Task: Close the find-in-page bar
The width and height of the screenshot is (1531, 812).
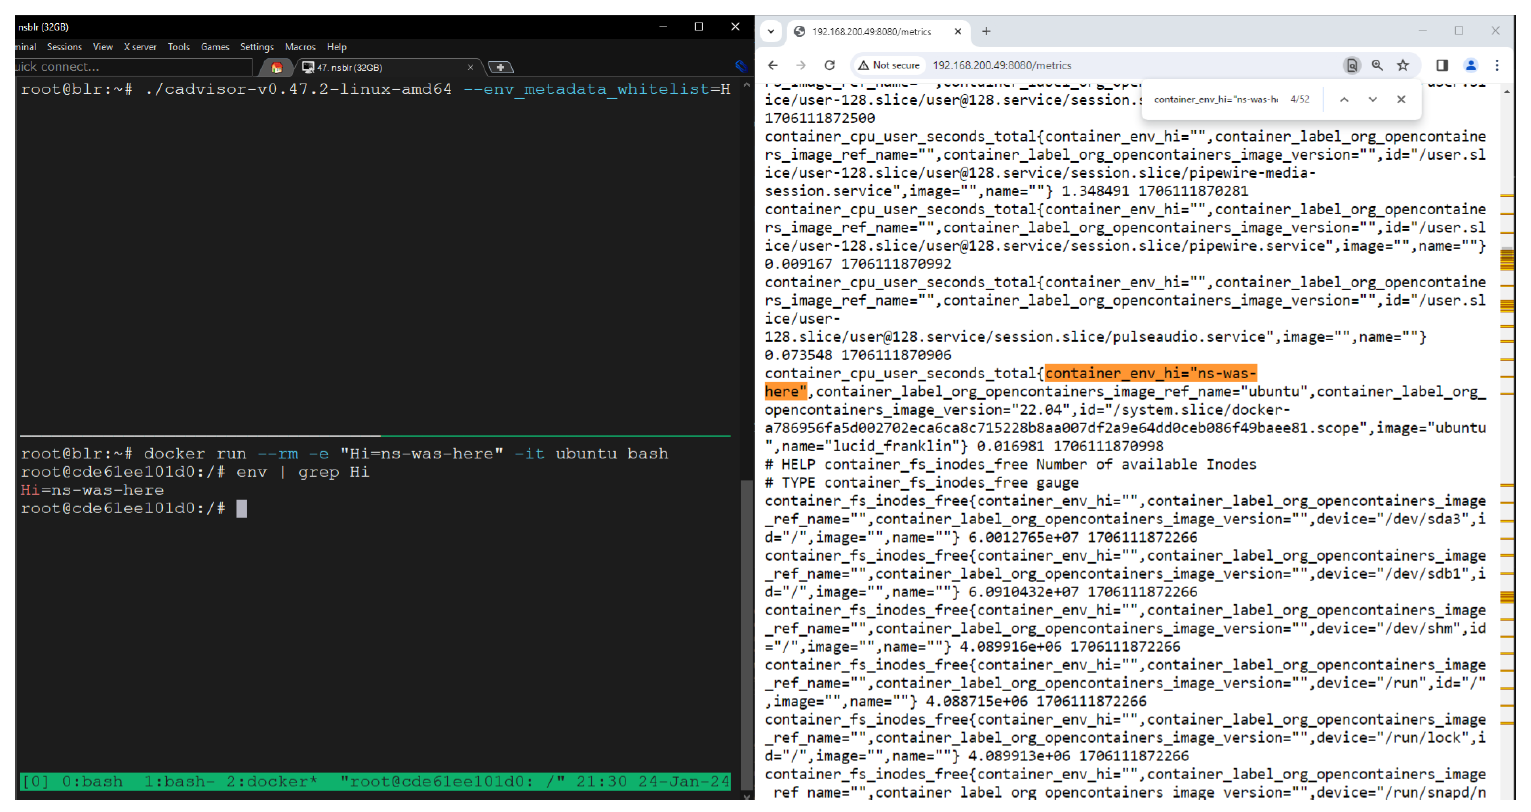Action: tap(1401, 99)
